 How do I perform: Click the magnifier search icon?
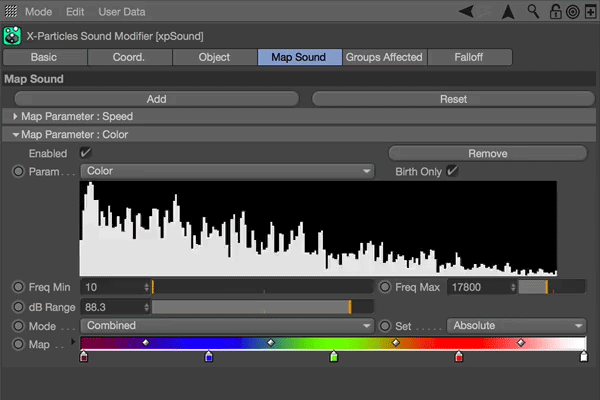pyautogui.click(x=533, y=11)
